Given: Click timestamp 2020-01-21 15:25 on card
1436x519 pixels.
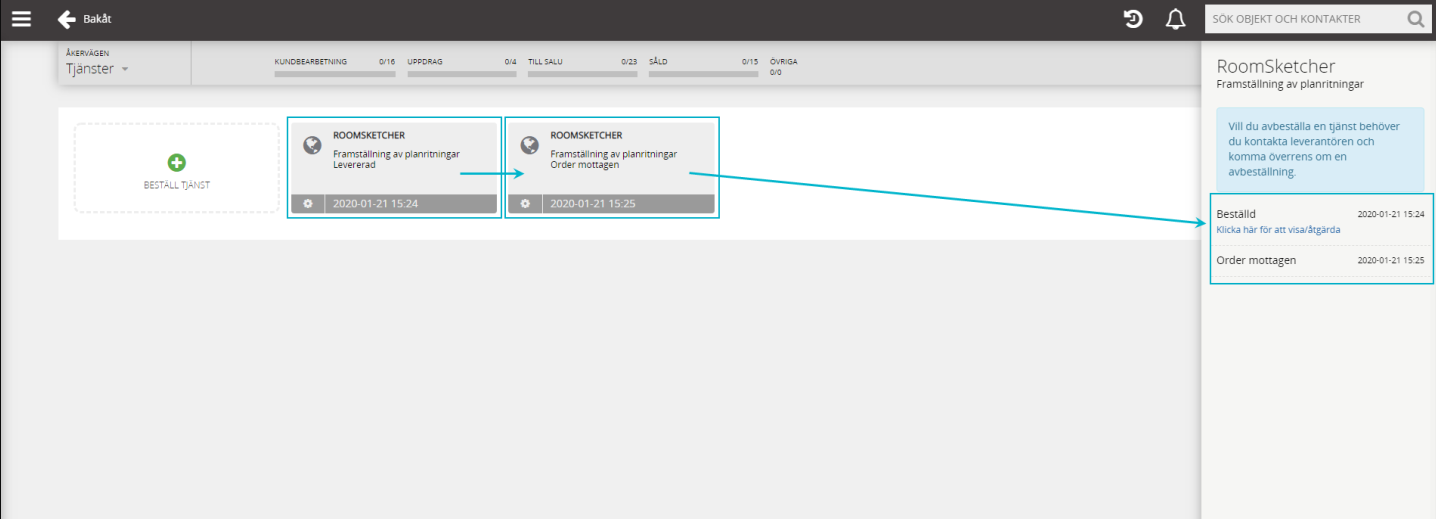Looking at the screenshot, I should pyautogui.click(x=593, y=203).
